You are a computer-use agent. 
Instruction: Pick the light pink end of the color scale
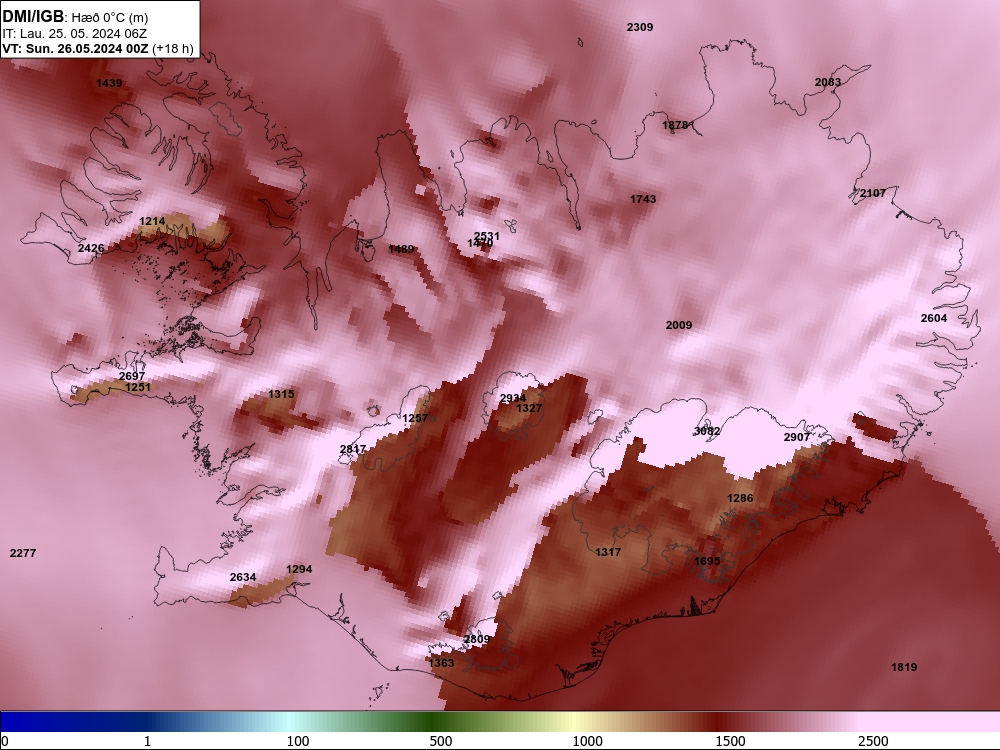click(931, 722)
